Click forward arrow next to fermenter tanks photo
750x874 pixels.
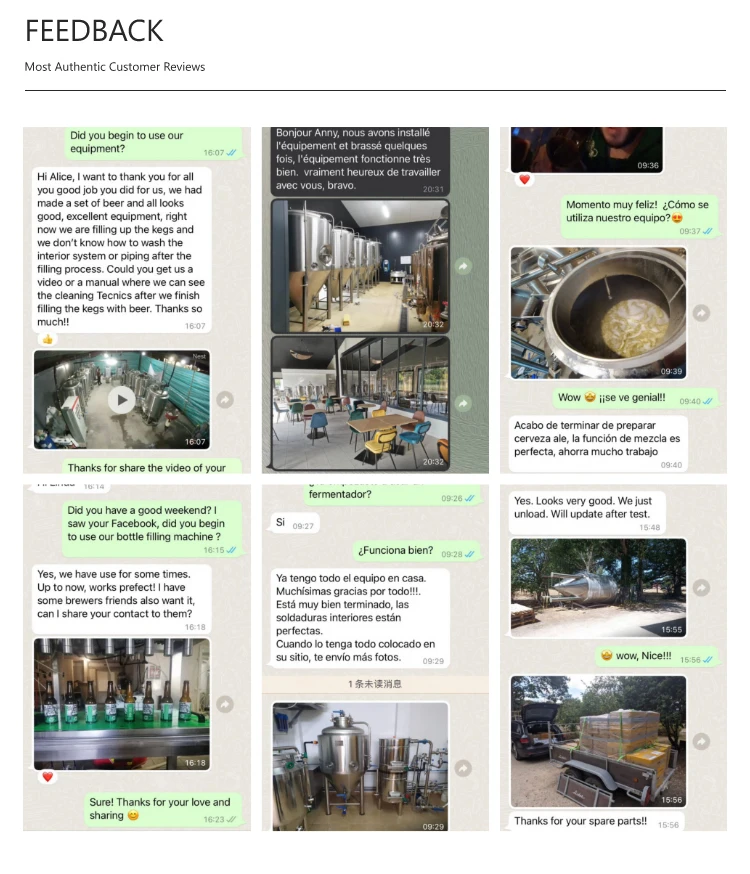click(463, 266)
